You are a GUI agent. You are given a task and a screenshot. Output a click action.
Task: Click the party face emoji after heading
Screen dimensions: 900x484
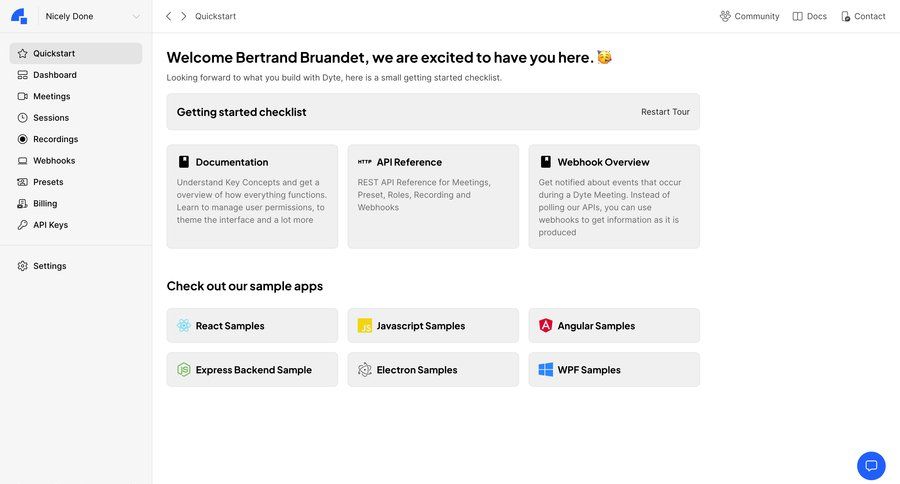(604, 57)
